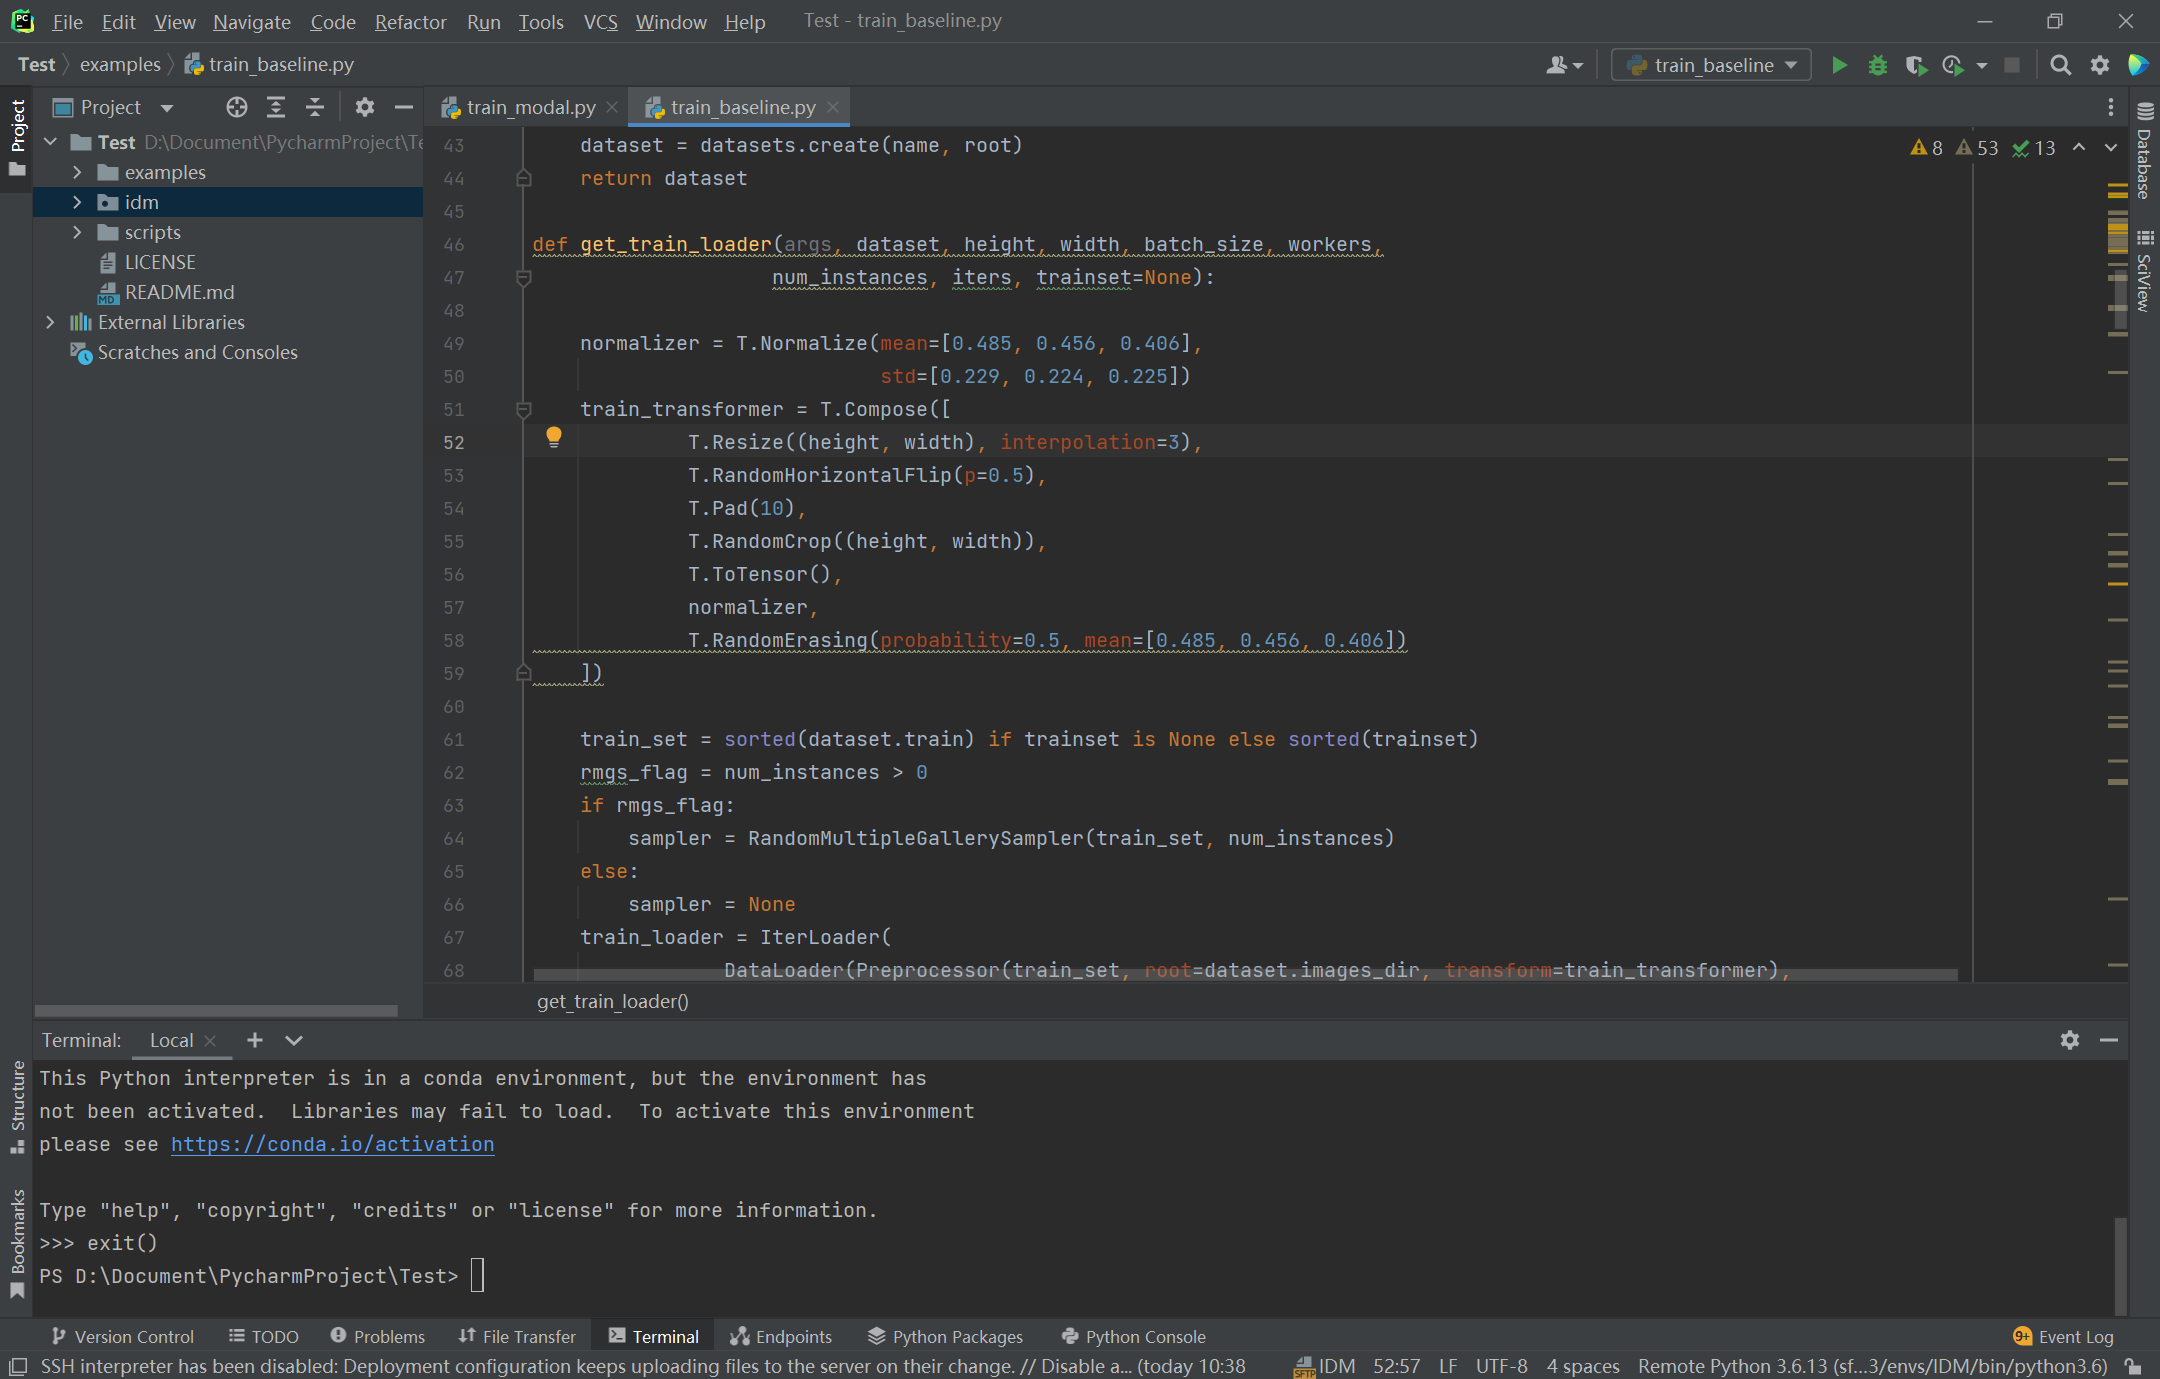This screenshot has height=1379, width=2160.
Task: Open the conda.io activation link
Action: click(332, 1144)
